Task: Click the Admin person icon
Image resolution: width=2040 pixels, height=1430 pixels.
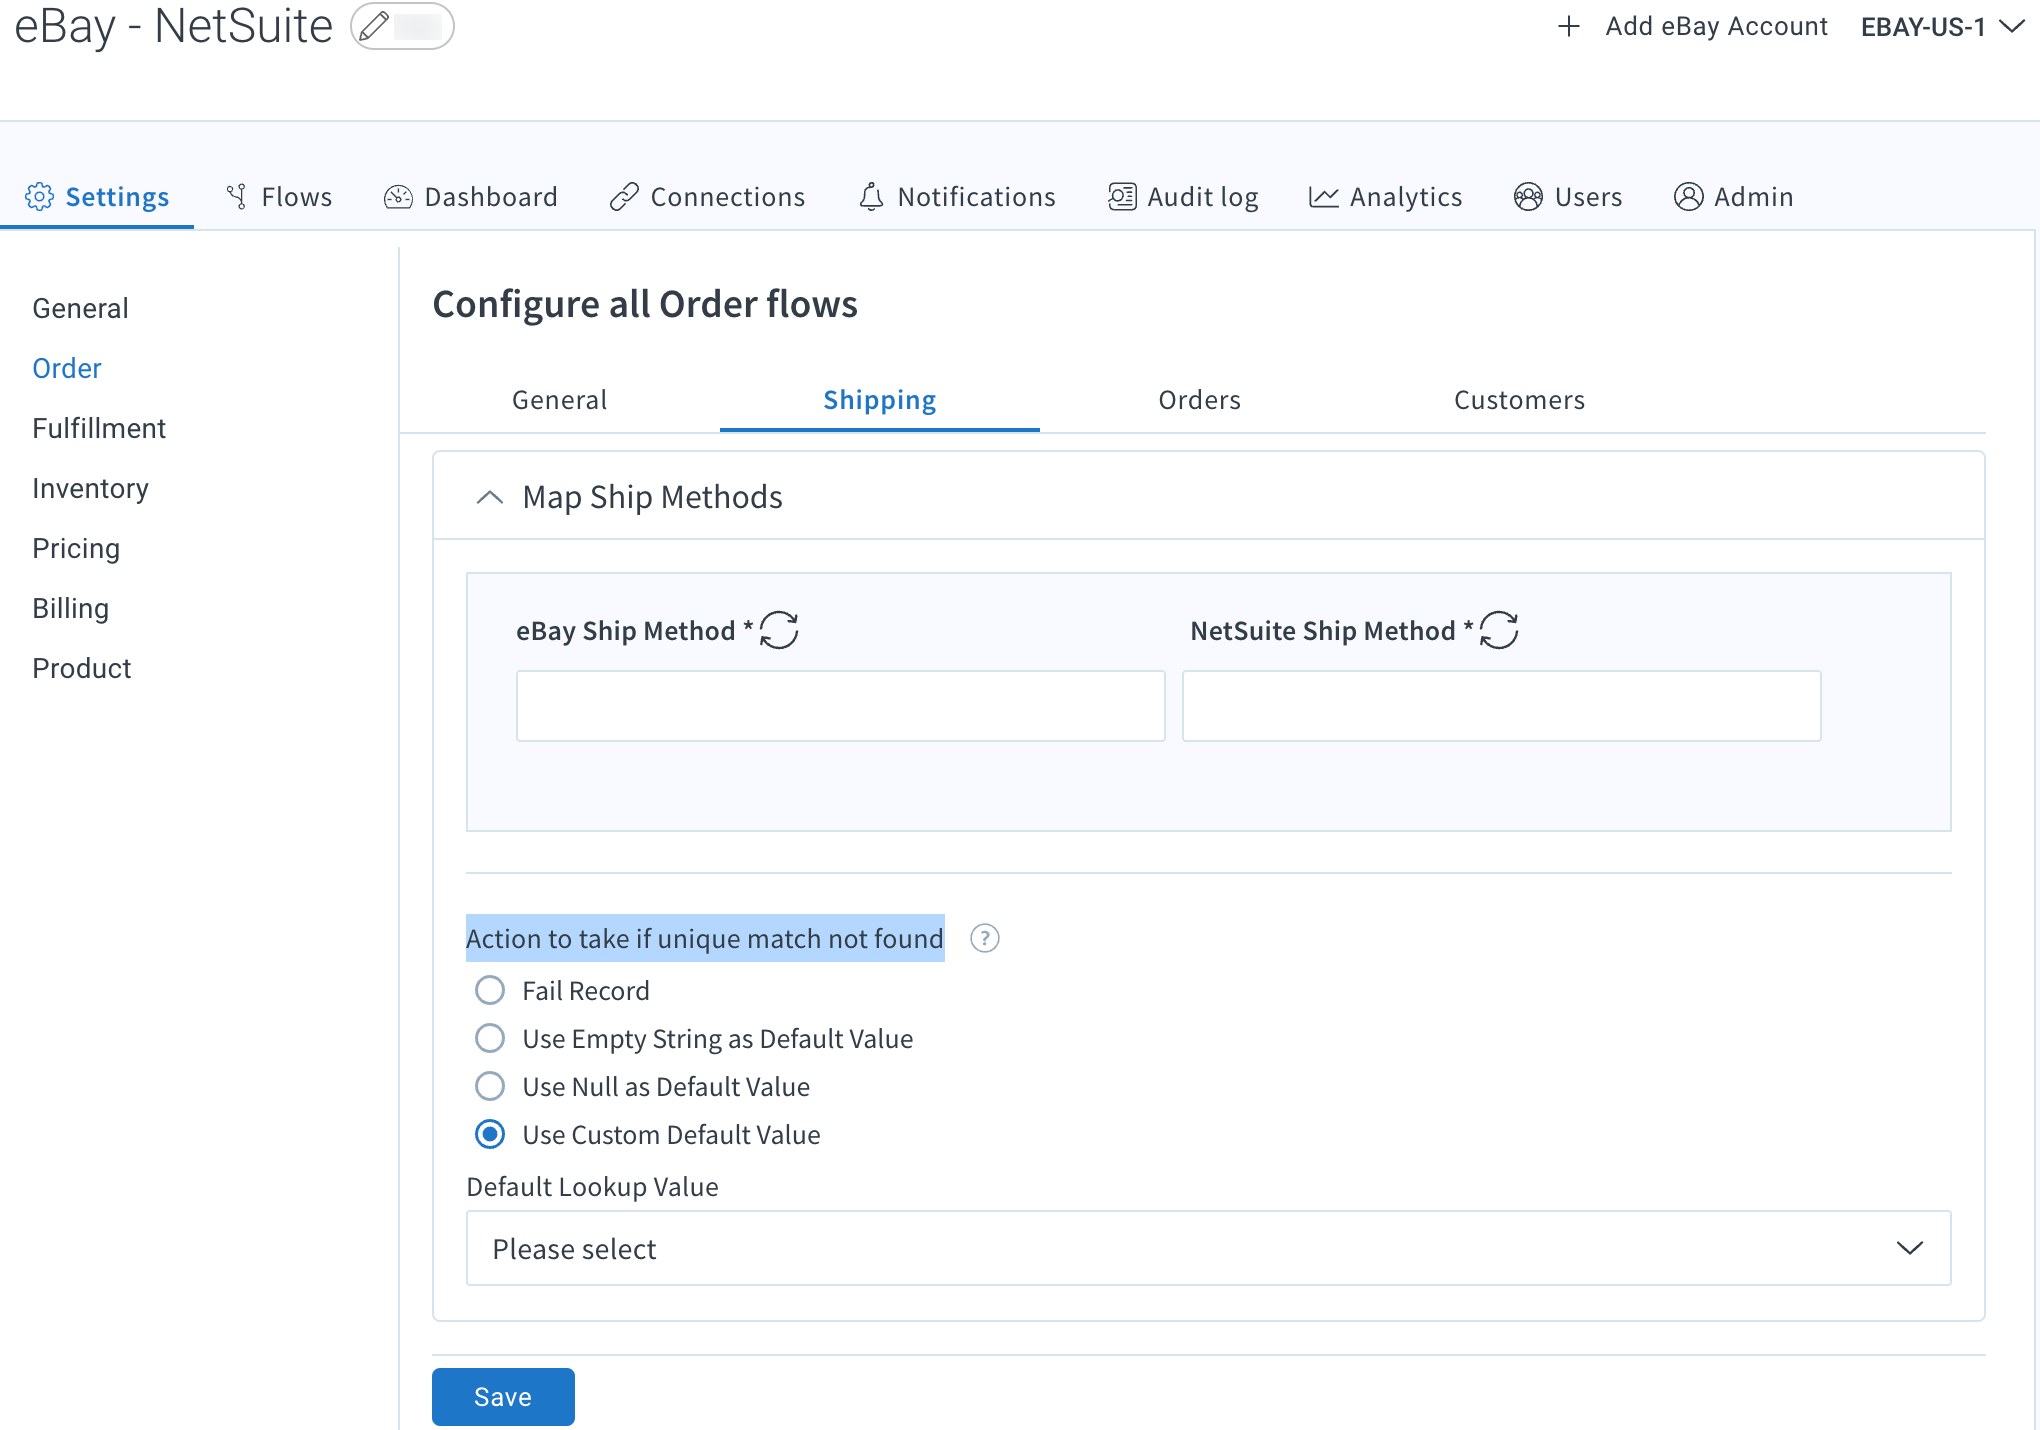Action: point(1688,197)
